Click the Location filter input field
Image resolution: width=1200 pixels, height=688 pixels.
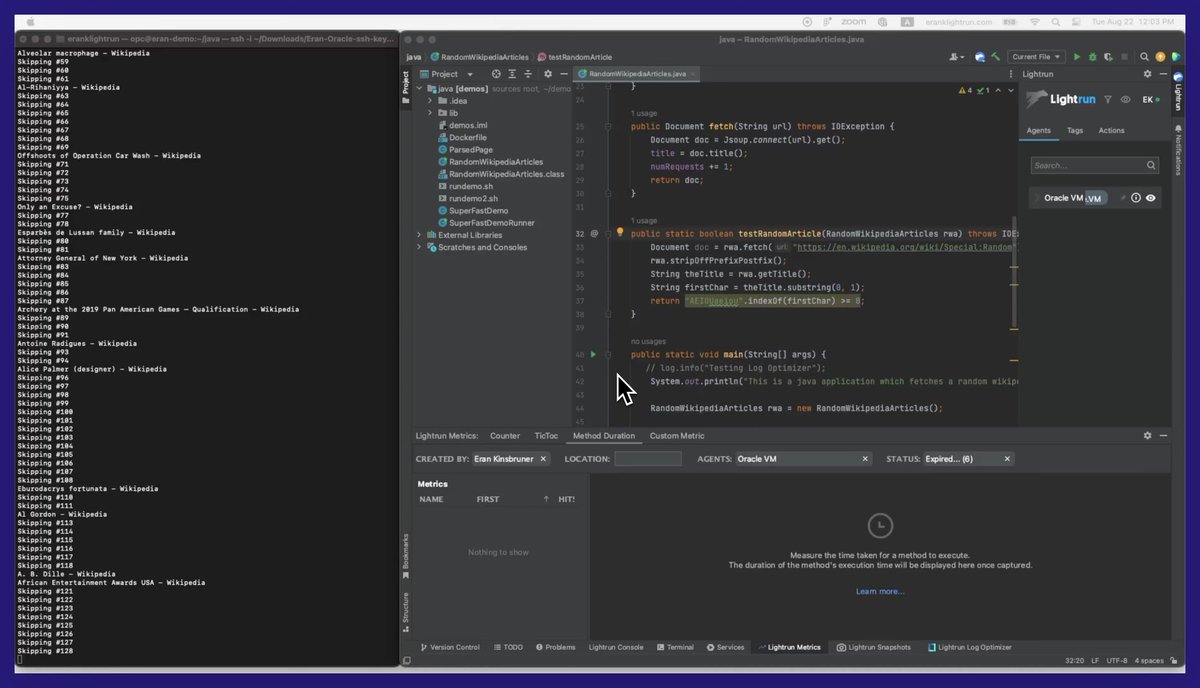coord(648,459)
